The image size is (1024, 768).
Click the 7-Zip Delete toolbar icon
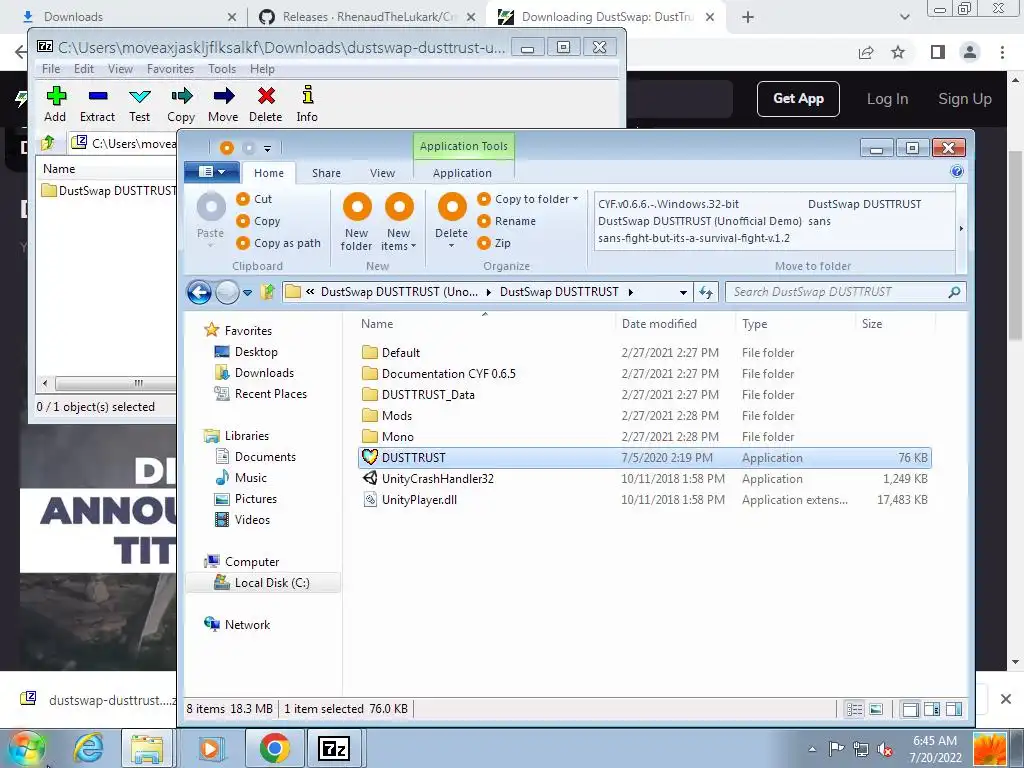[266, 96]
